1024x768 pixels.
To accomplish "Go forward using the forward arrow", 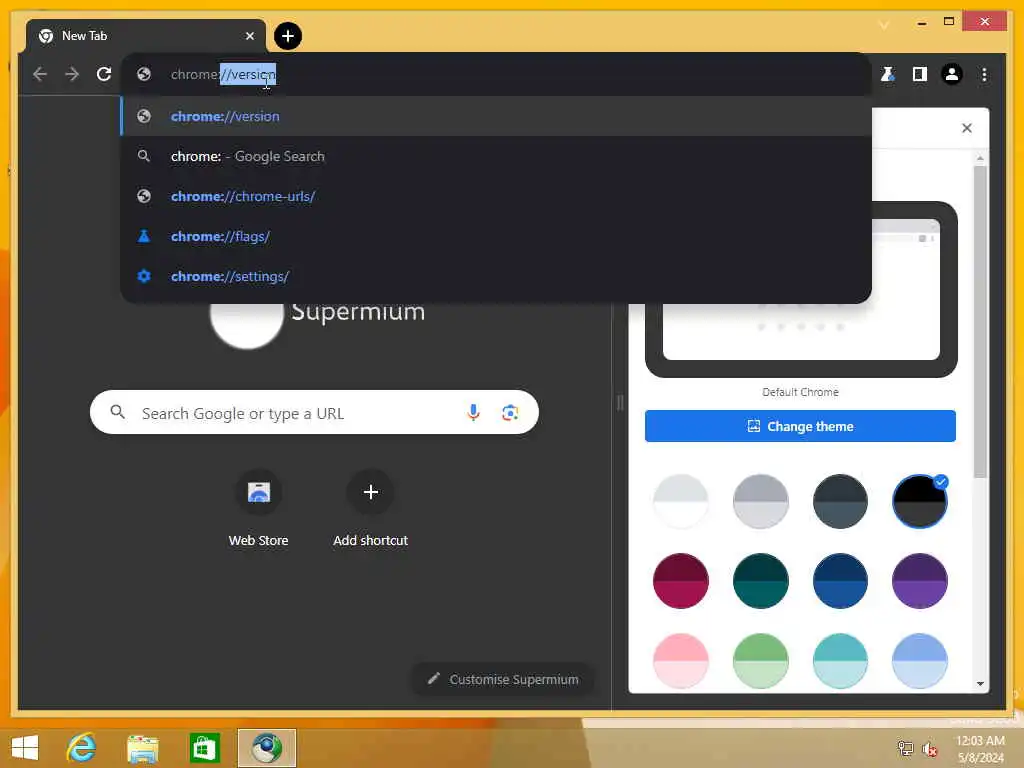I will [72, 74].
